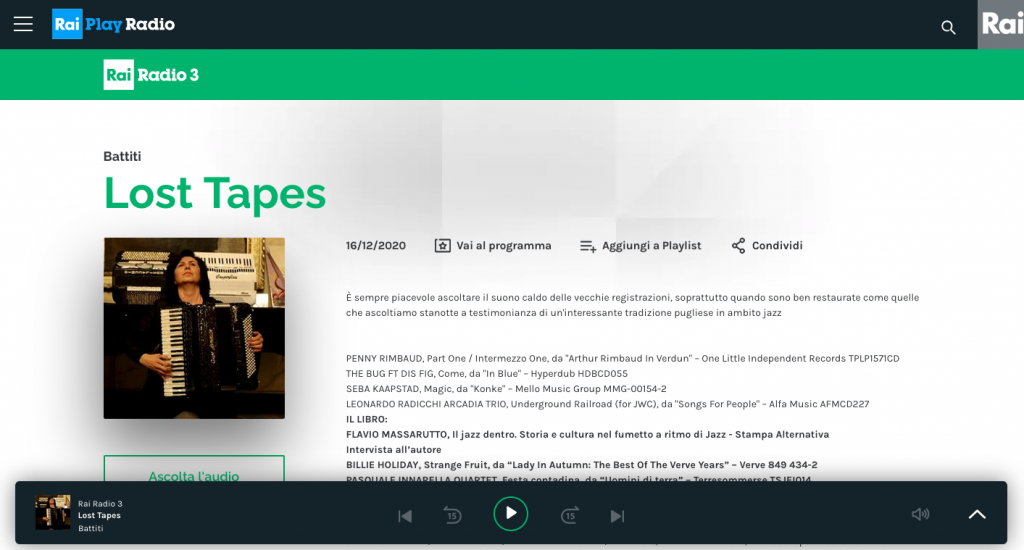The width and height of the screenshot is (1024, 550).
Task: Select the THE BUG FT DIS FIG track line
Action: [x=487, y=374]
